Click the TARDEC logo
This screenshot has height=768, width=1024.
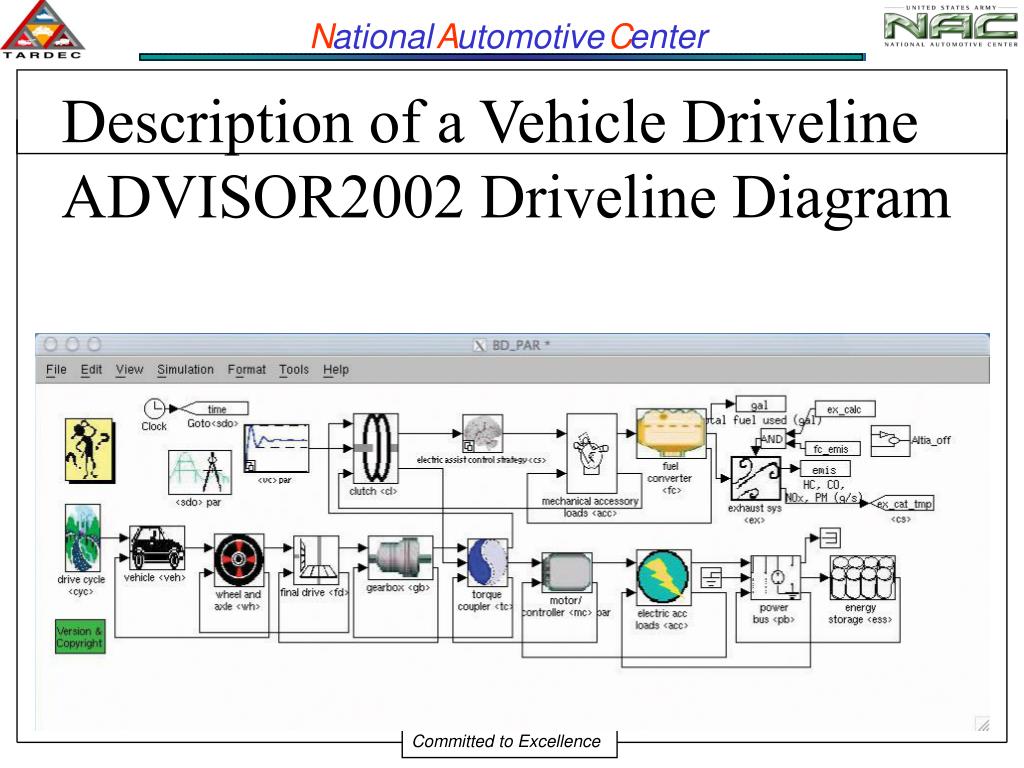point(42,30)
